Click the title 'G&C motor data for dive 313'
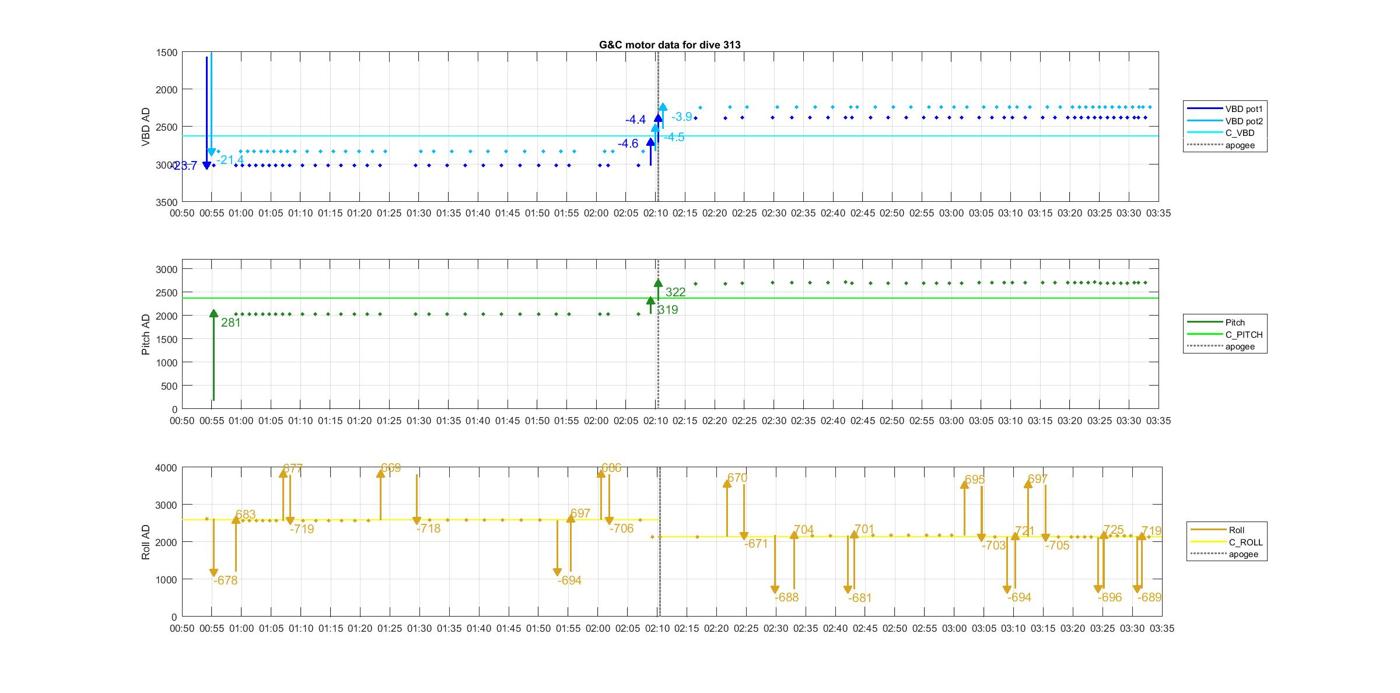Screen dimensions: 1400x693 pos(669,45)
